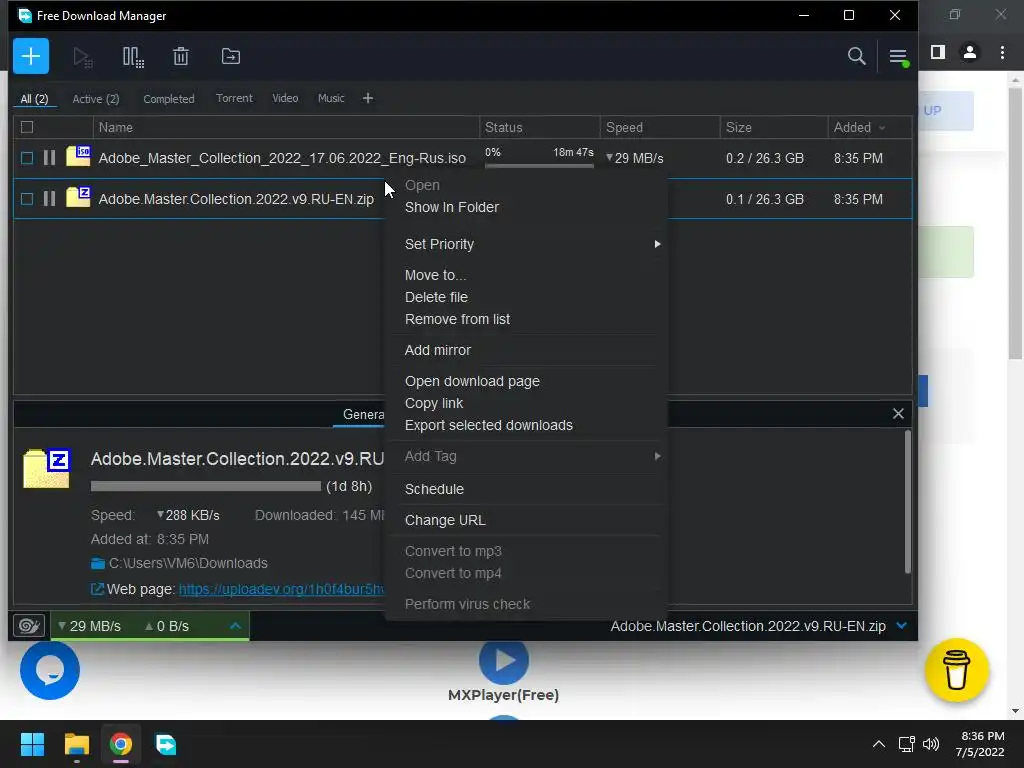The image size is (1024, 768).
Task: Switch to the Active (2) tab
Action: pyautogui.click(x=95, y=99)
